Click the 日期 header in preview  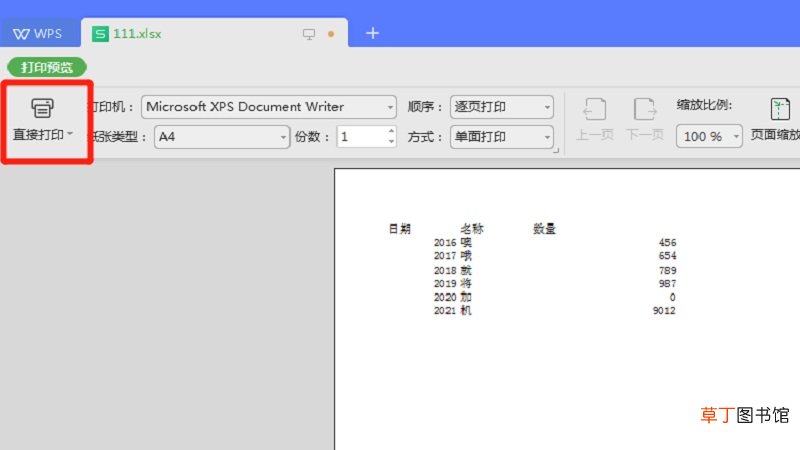click(x=399, y=229)
